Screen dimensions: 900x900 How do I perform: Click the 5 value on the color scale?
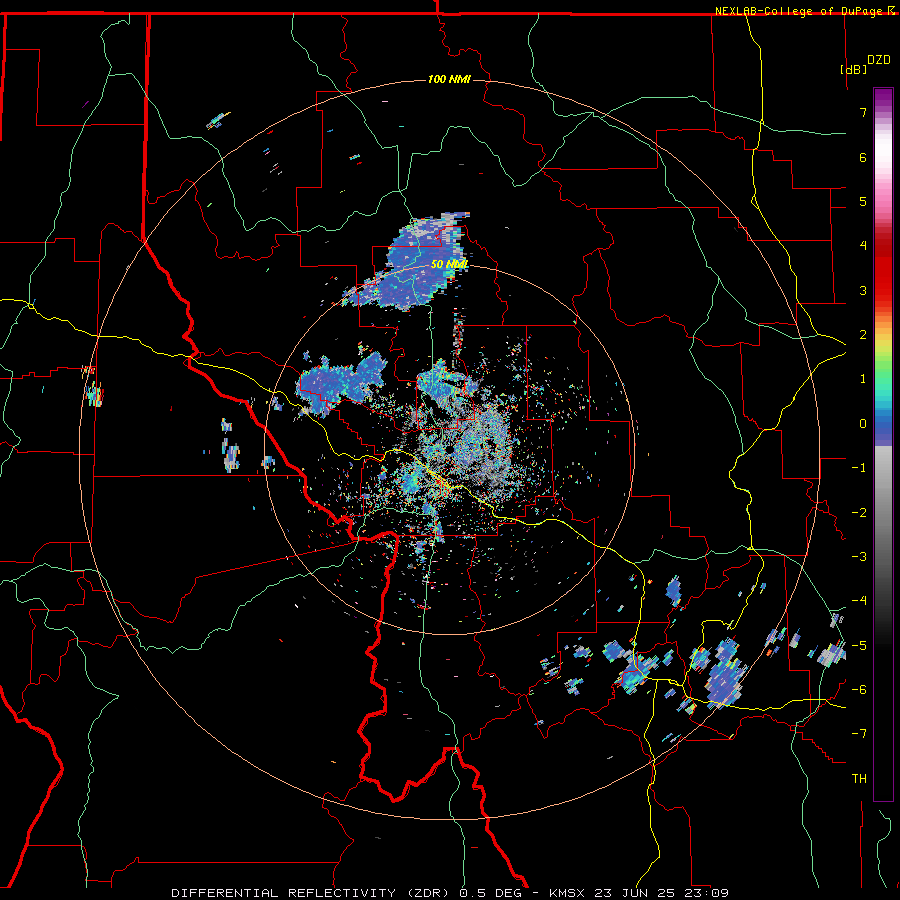[863, 201]
